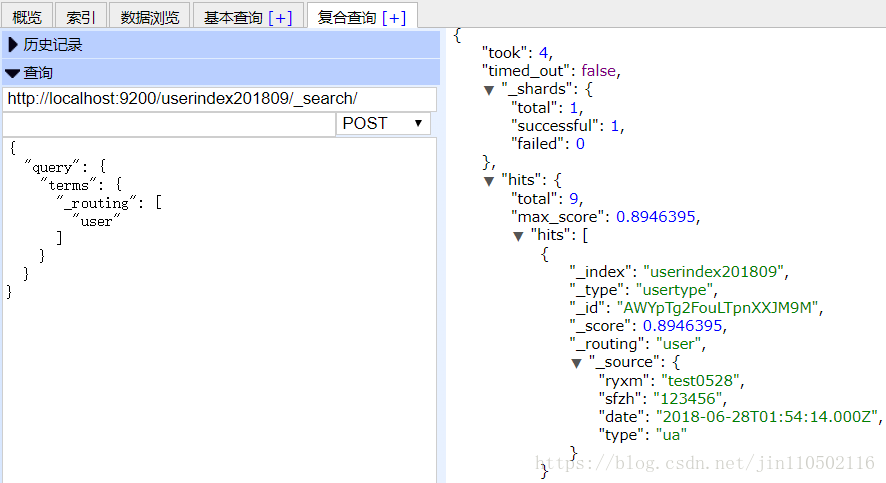
Task: Select the "_index" value userindex201809
Action: 714,272
